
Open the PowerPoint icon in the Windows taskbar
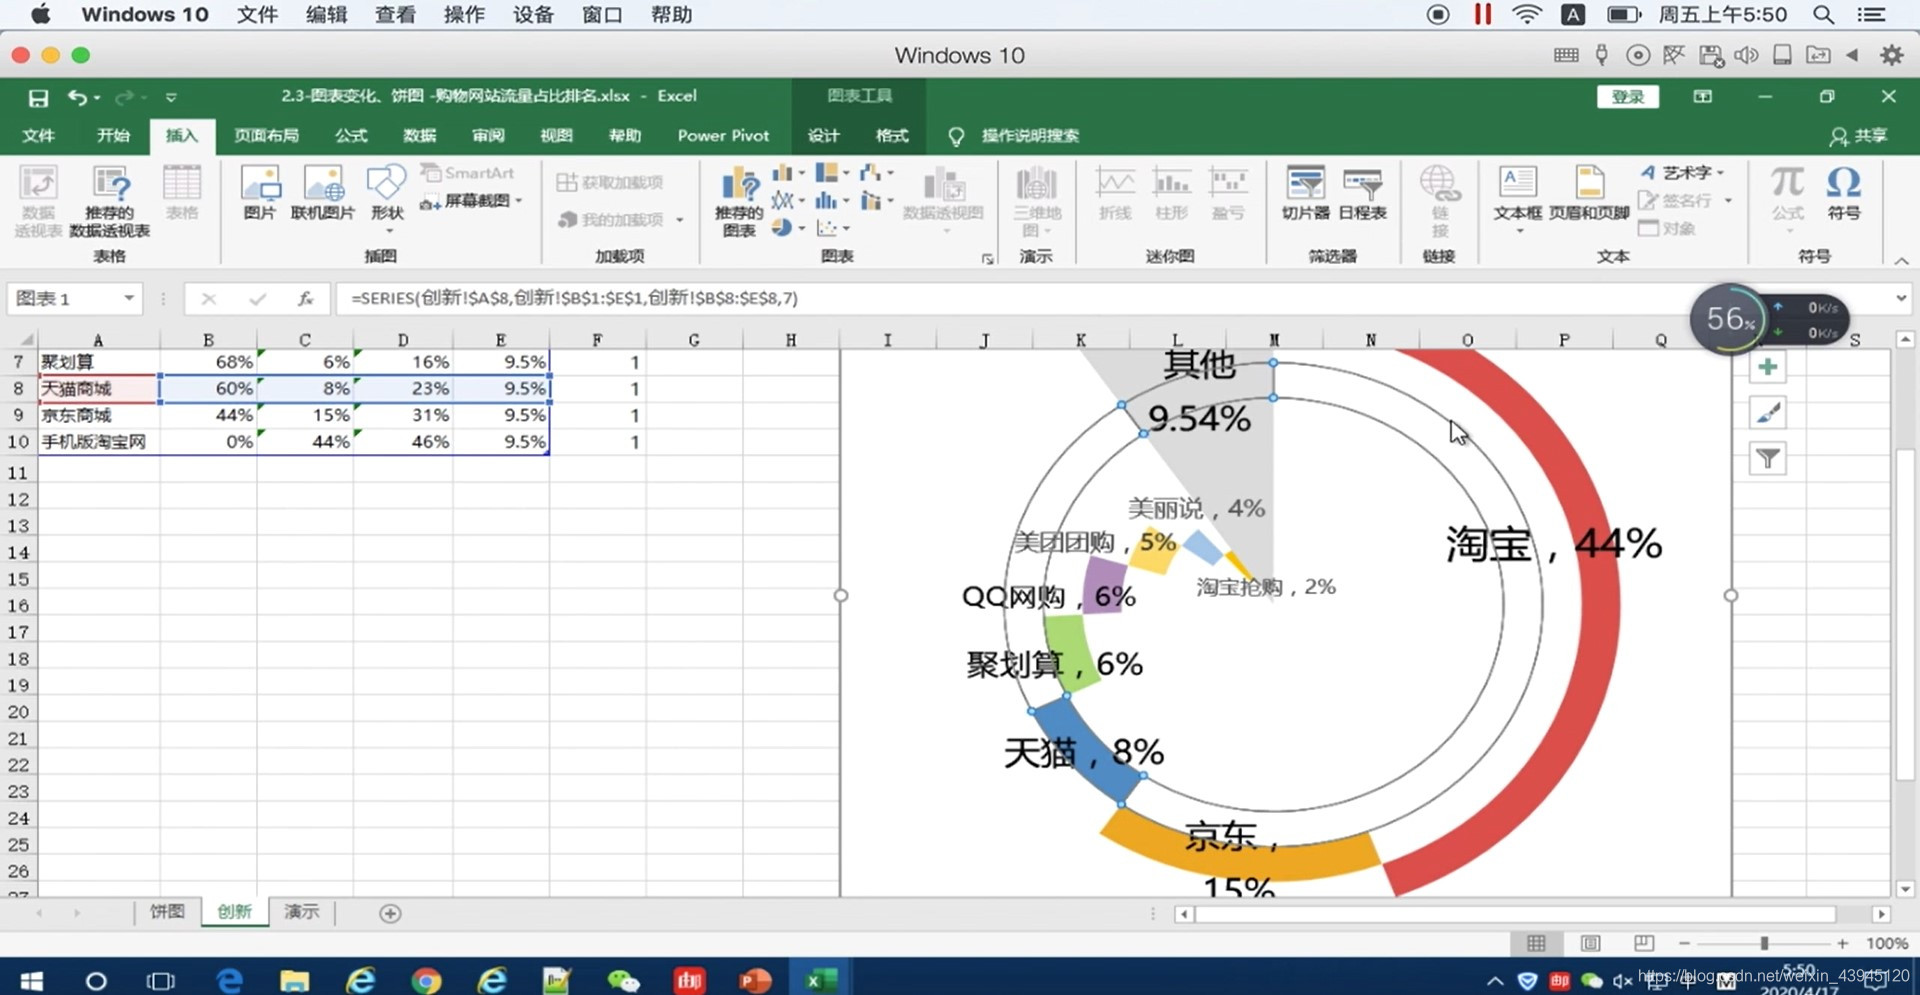coord(755,980)
